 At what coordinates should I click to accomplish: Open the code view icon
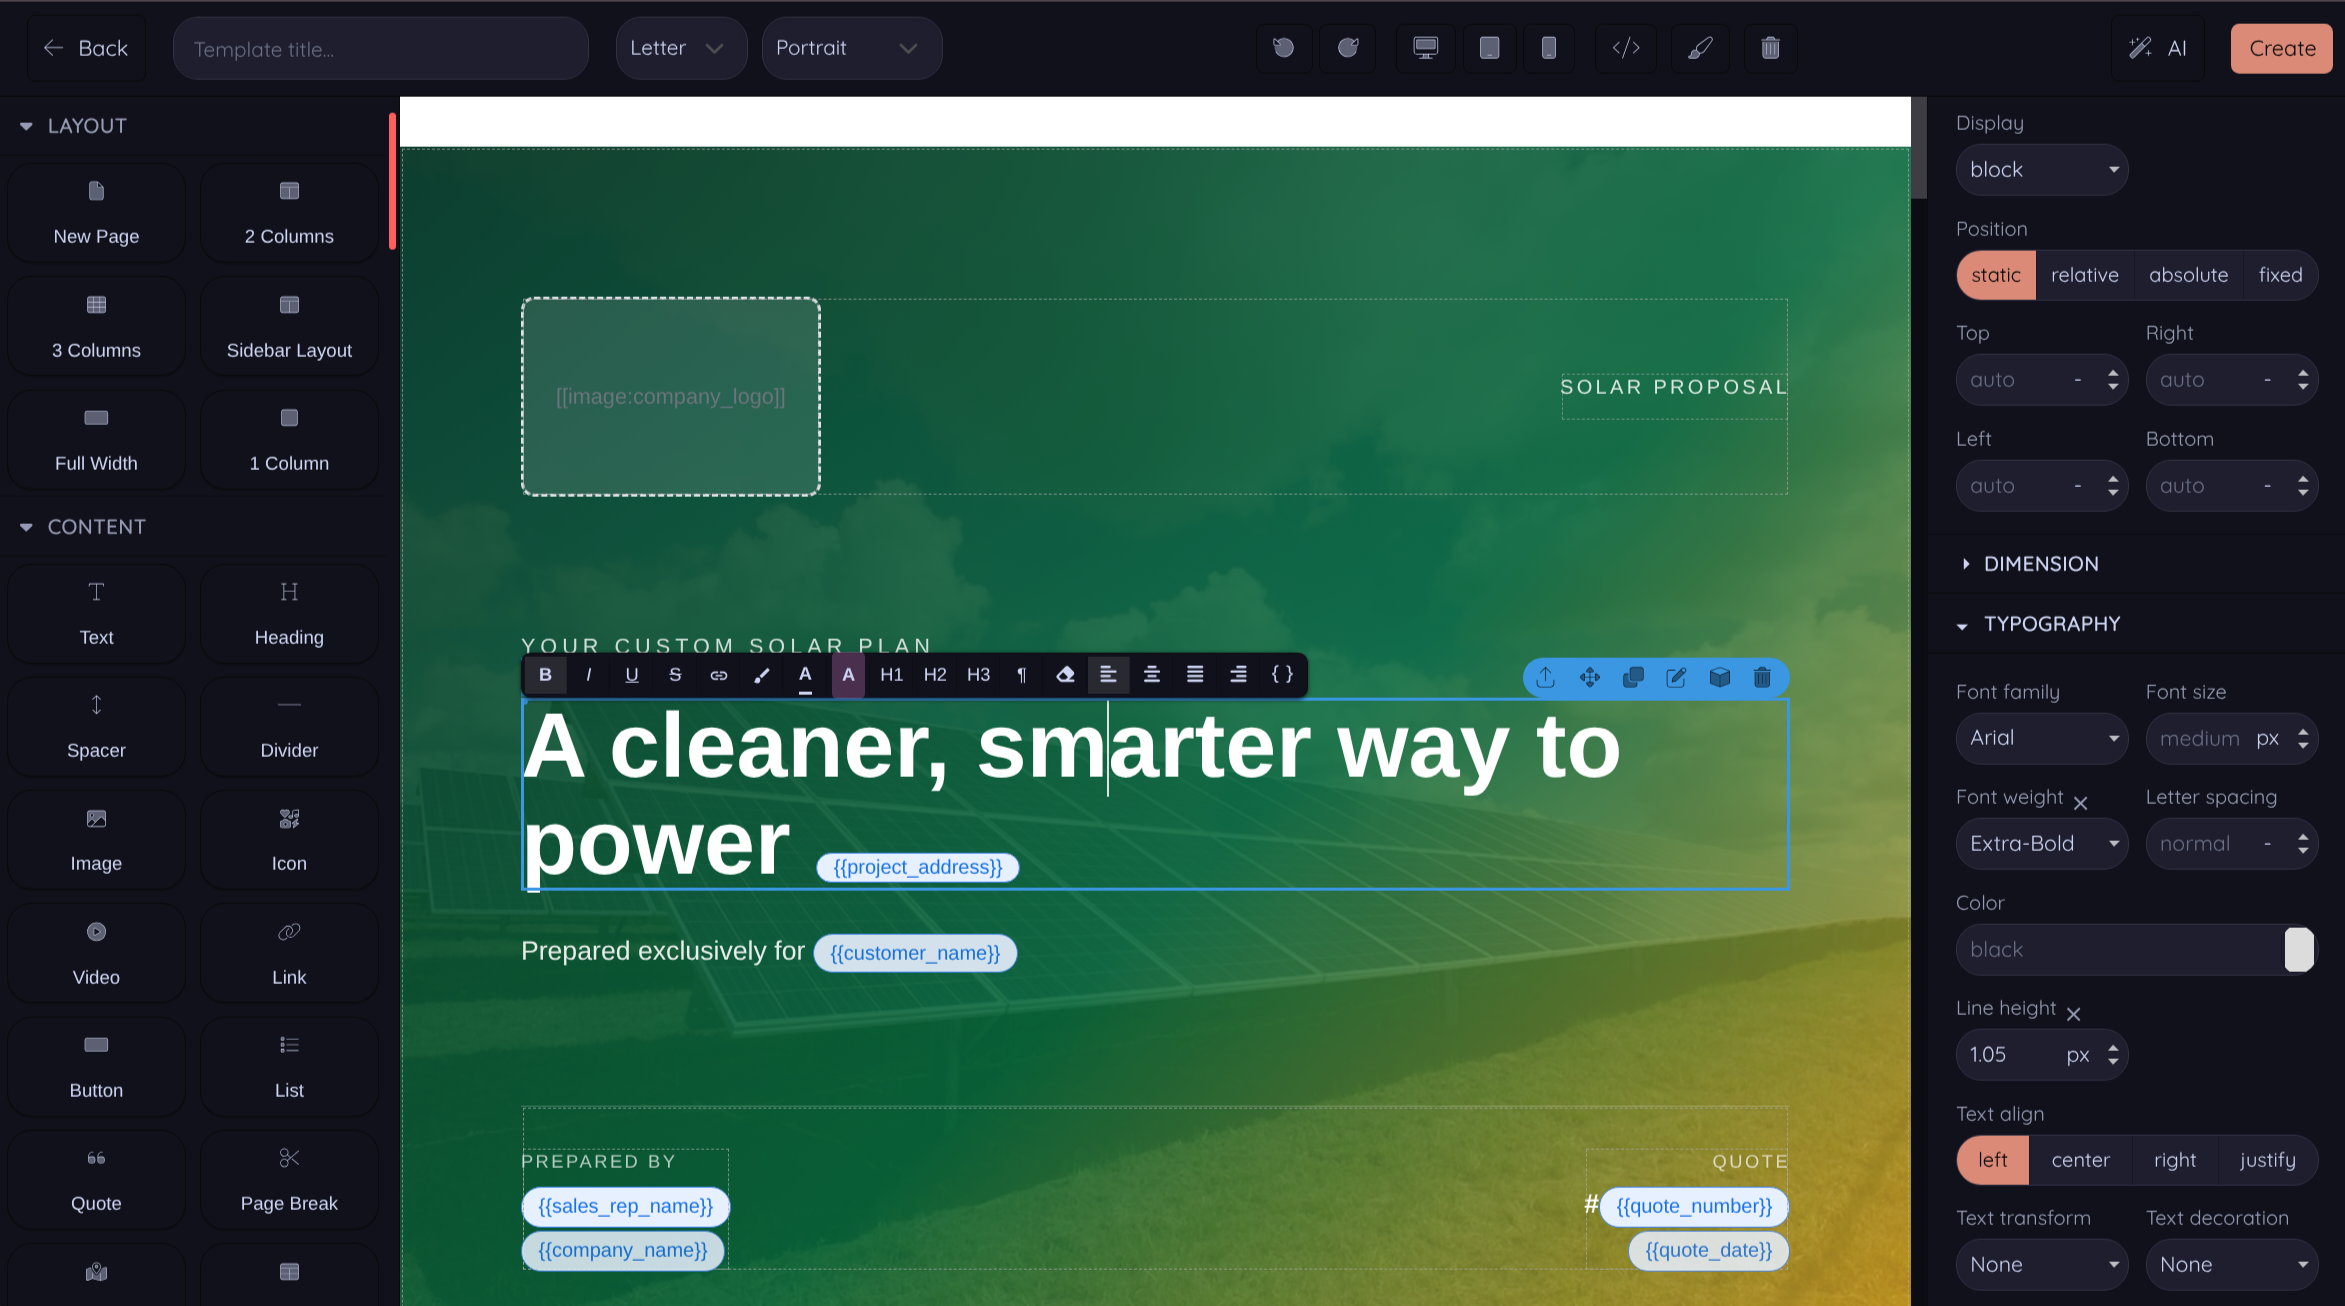click(1626, 48)
